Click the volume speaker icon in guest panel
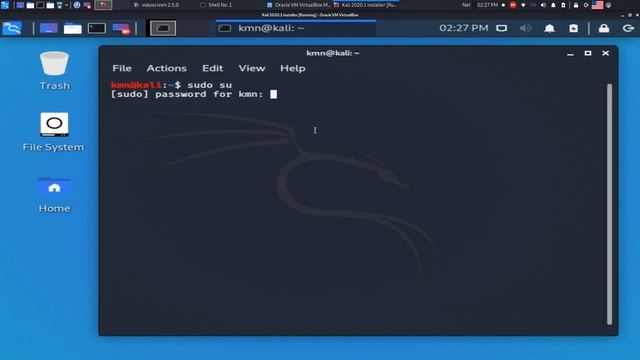Screen dimensions: 640x360 [x=526, y=28]
